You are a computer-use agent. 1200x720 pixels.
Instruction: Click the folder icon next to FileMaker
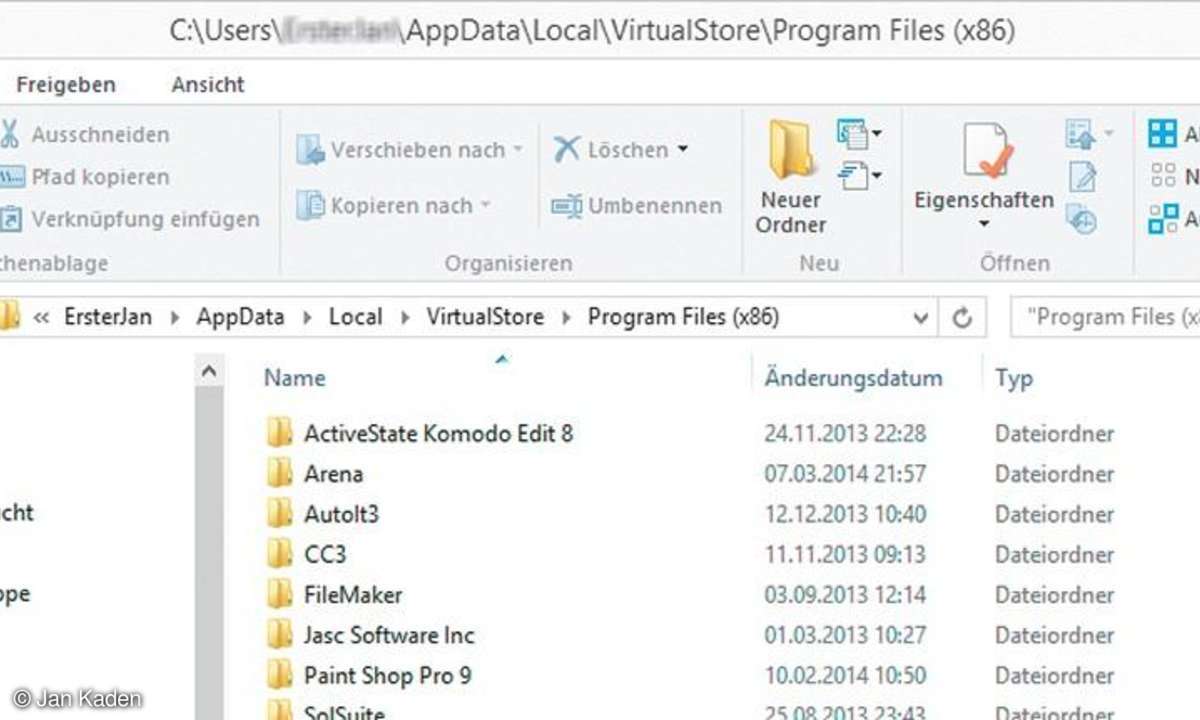tap(279, 594)
